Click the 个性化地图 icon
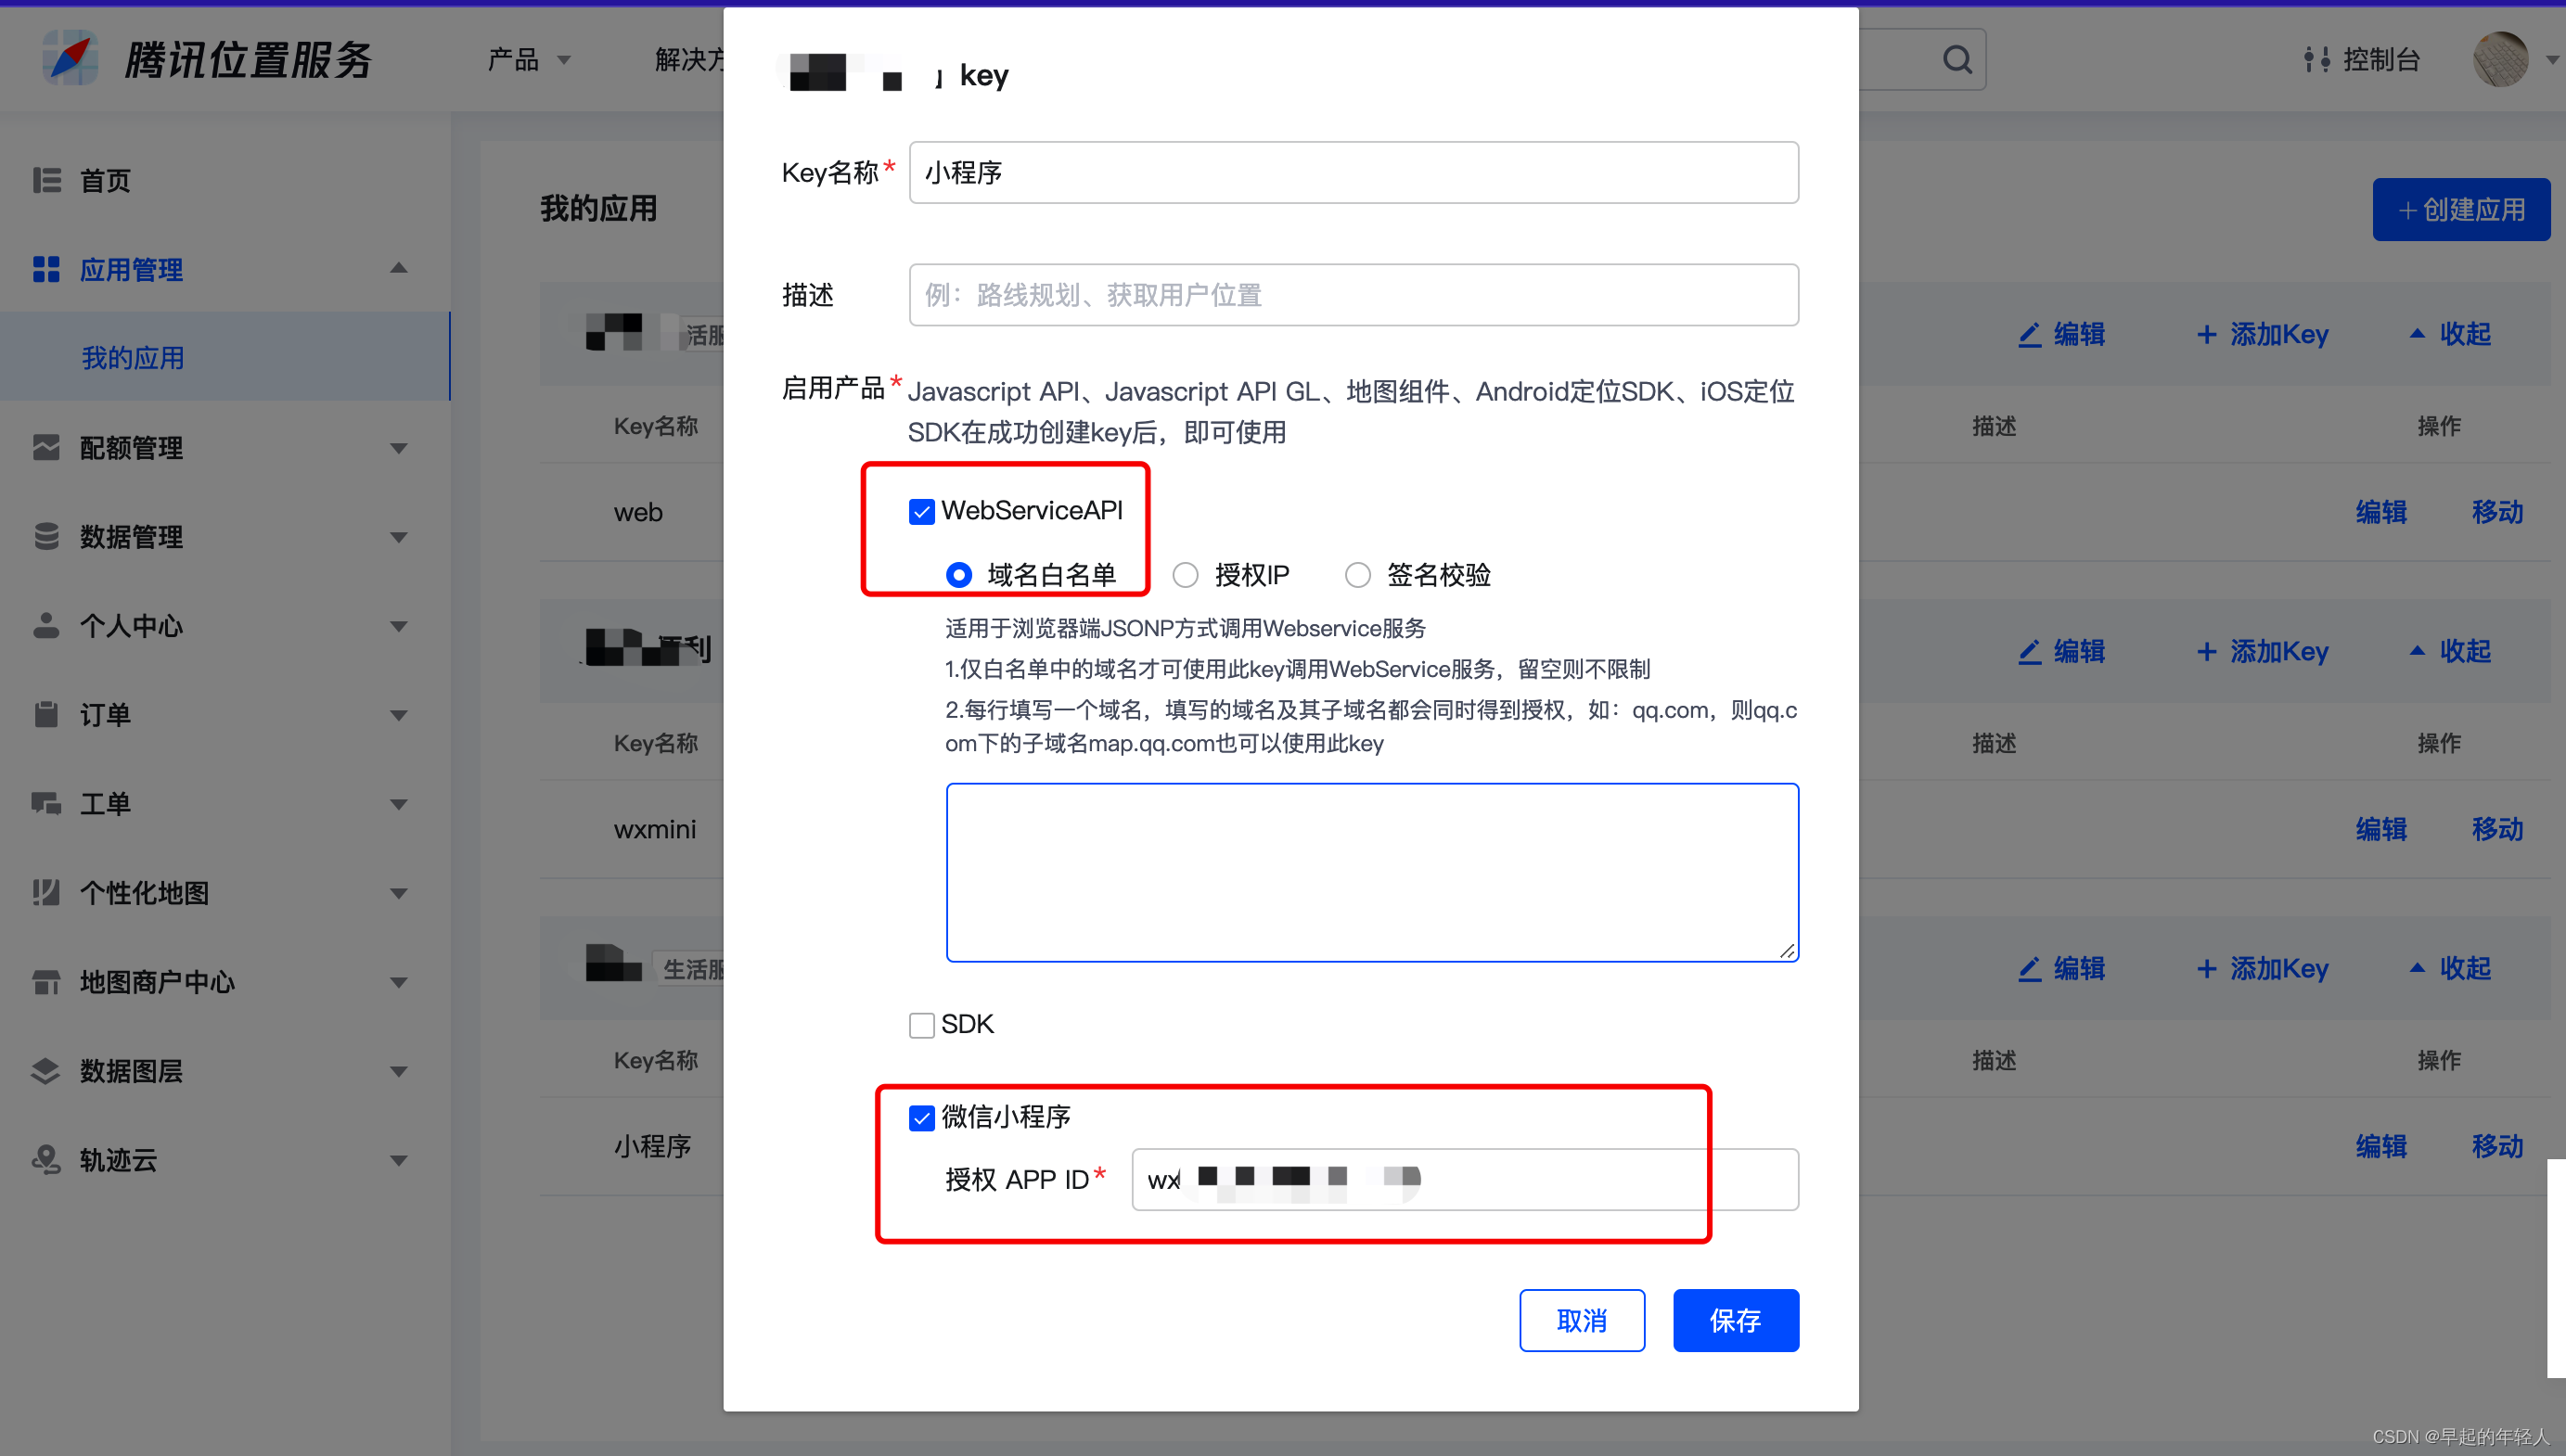2566x1456 pixels. click(46, 892)
